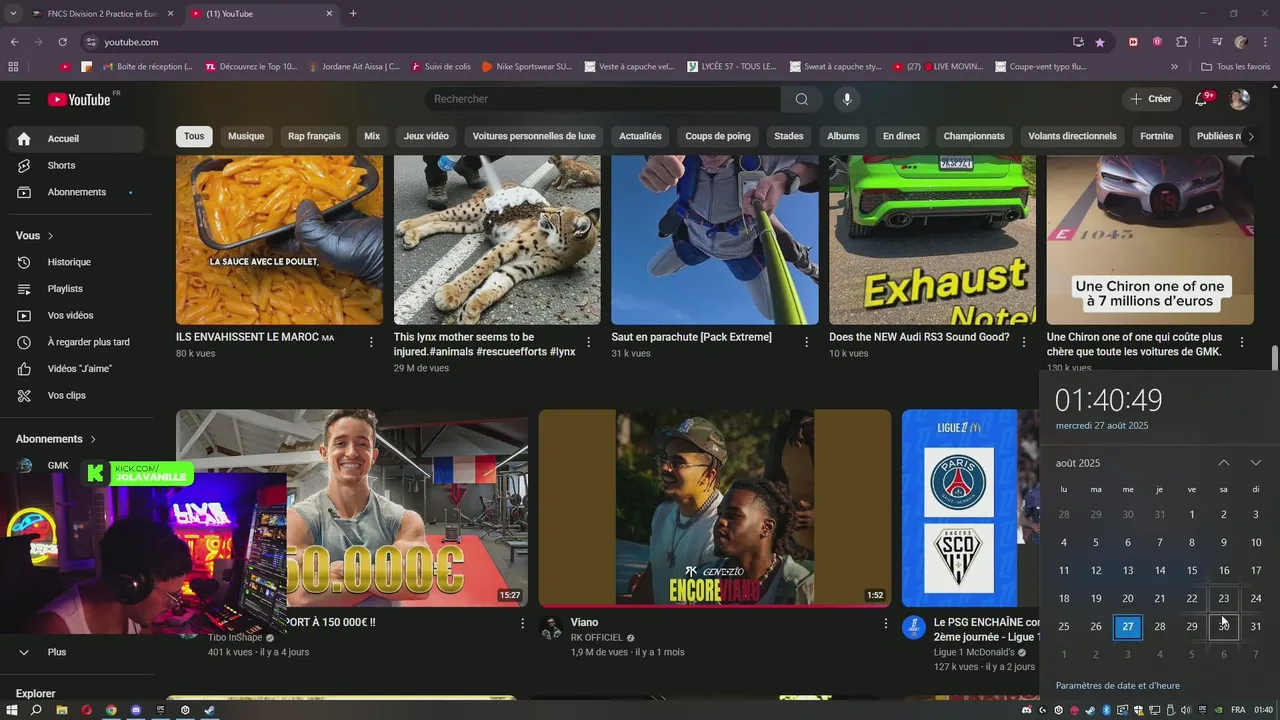Start voice search with the microphone icon

pyautogui.click(x=847, y=99)
